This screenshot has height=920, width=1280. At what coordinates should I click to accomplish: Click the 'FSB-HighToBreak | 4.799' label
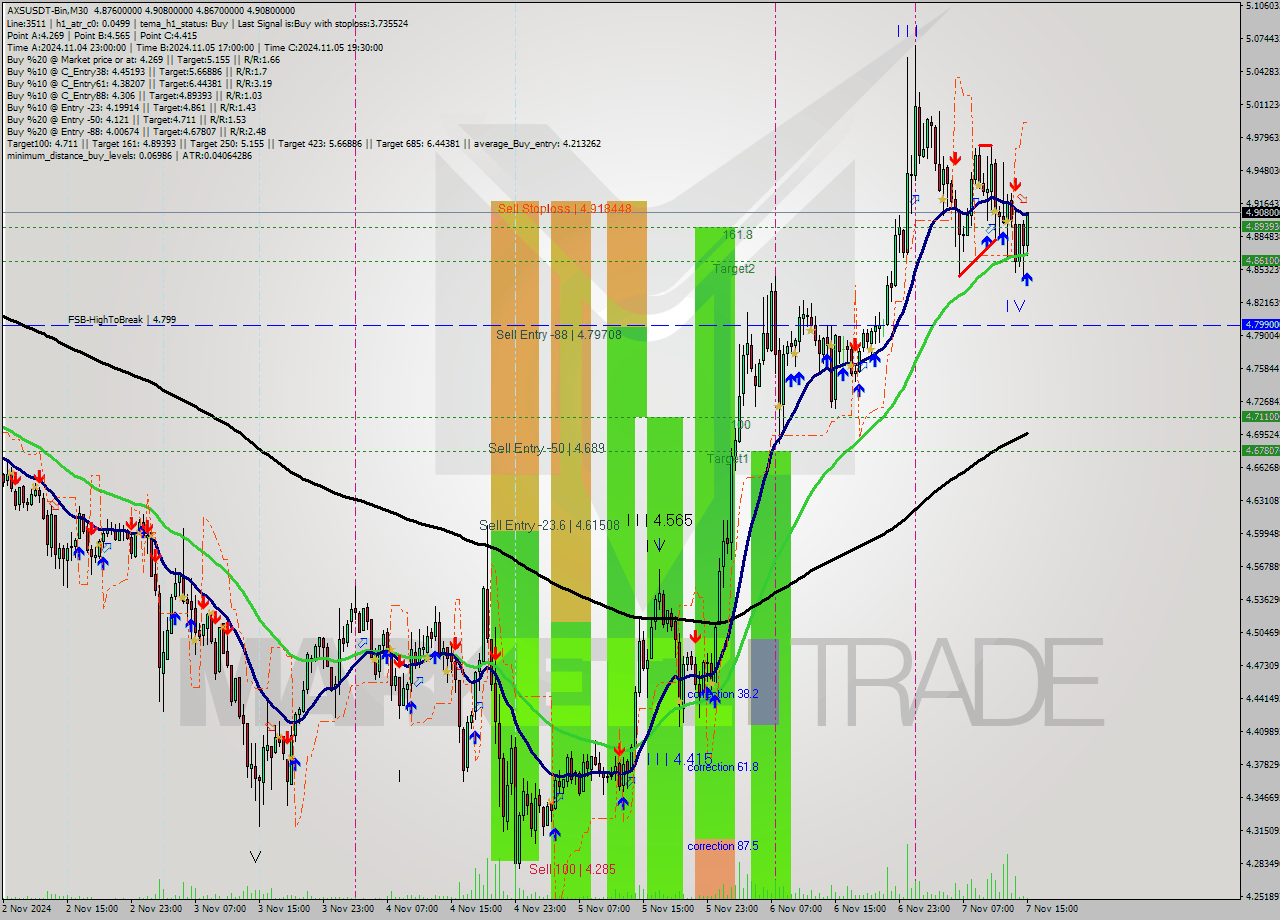122,320
